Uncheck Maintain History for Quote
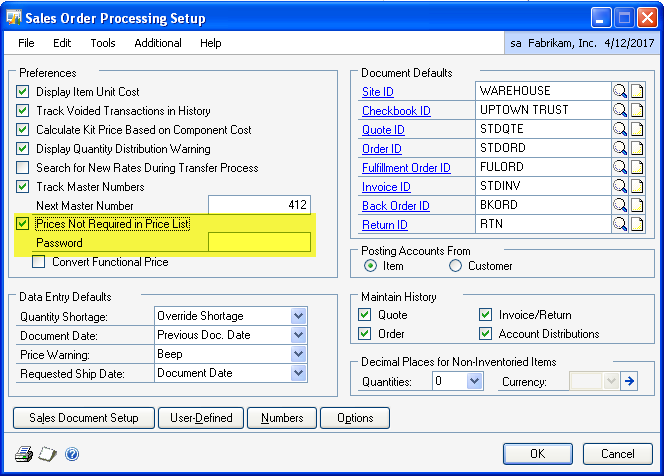 coord(365,315)
